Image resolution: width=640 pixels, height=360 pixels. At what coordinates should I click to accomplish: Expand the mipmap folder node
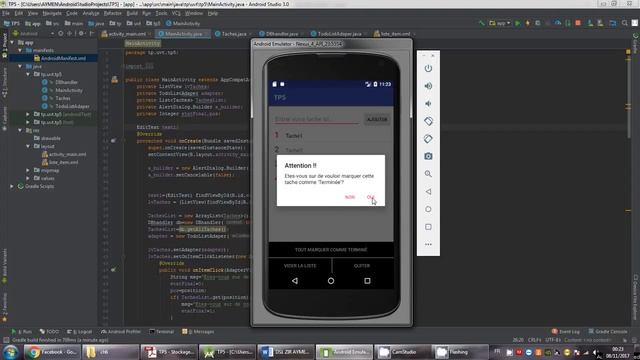28,170
